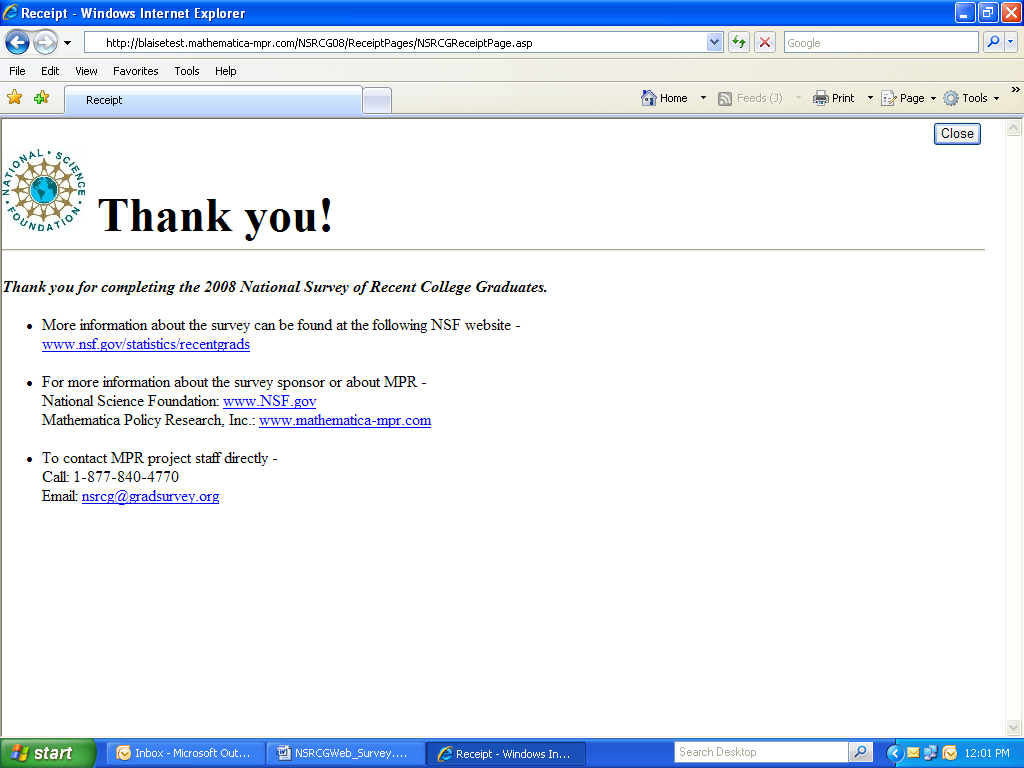Open the Help menu
The width and height of the screenshot is (1024, 768).
pyautogui.click(x=225, y=71)
